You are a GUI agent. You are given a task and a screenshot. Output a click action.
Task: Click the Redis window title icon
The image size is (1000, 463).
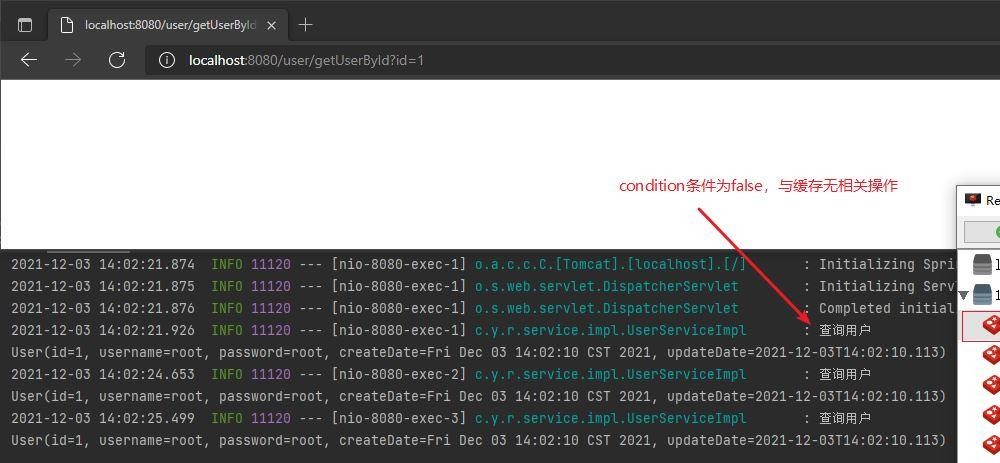[972, 200]
